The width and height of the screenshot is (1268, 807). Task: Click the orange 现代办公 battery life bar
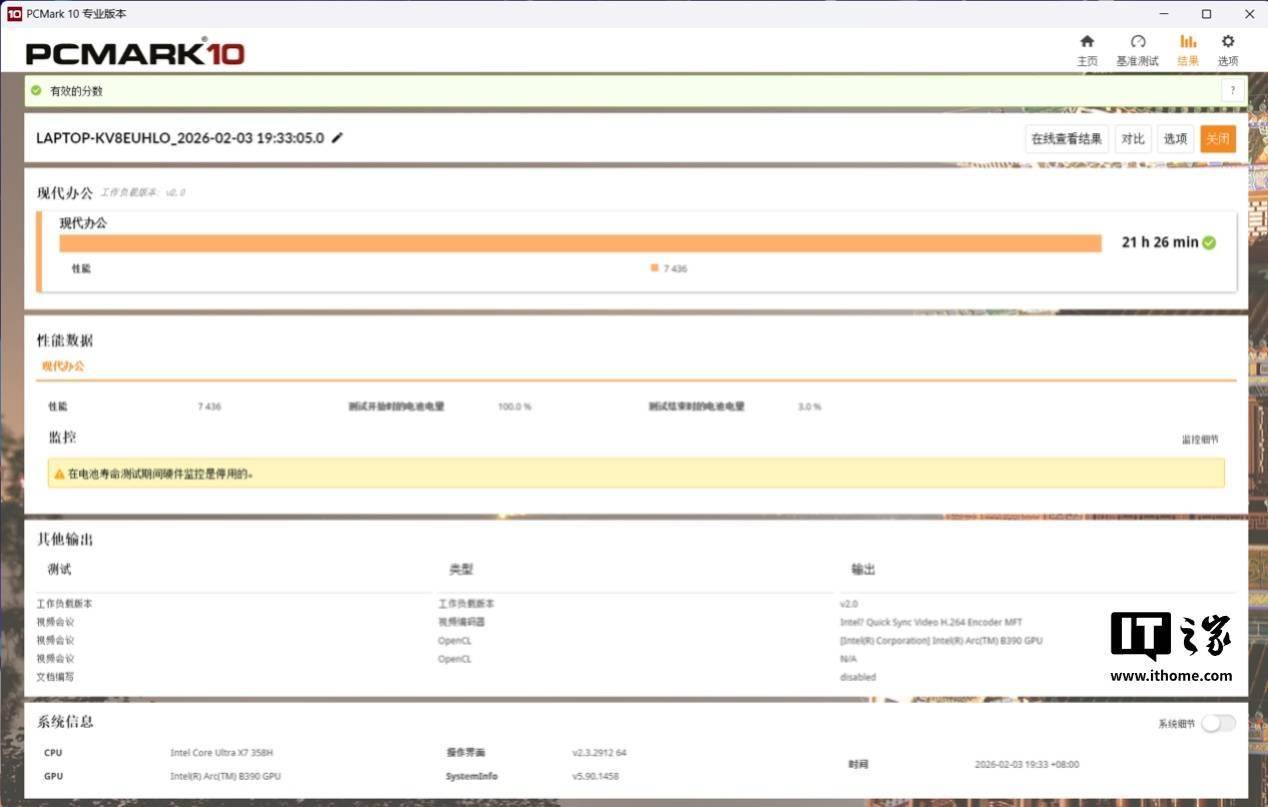[x=580, y=243]
